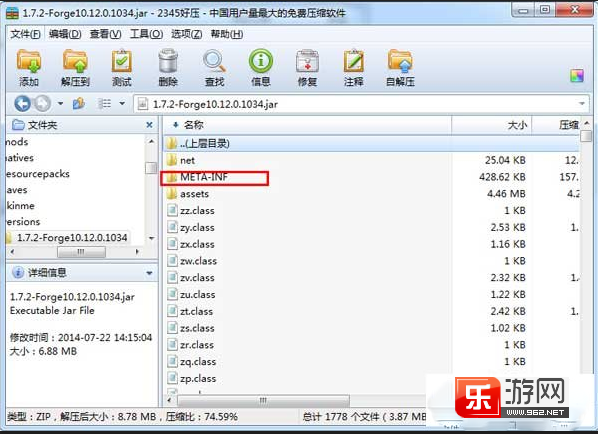Expand the address path dropdown
The width and height of the screenshot is (598, 434).
tap(582, 104)
